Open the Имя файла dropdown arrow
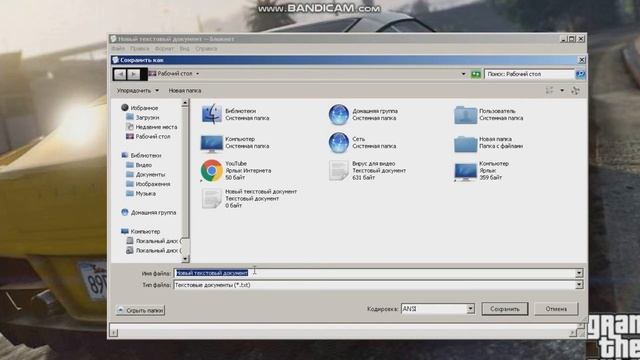This screenshot has width=640, height=360. (579, 273)
